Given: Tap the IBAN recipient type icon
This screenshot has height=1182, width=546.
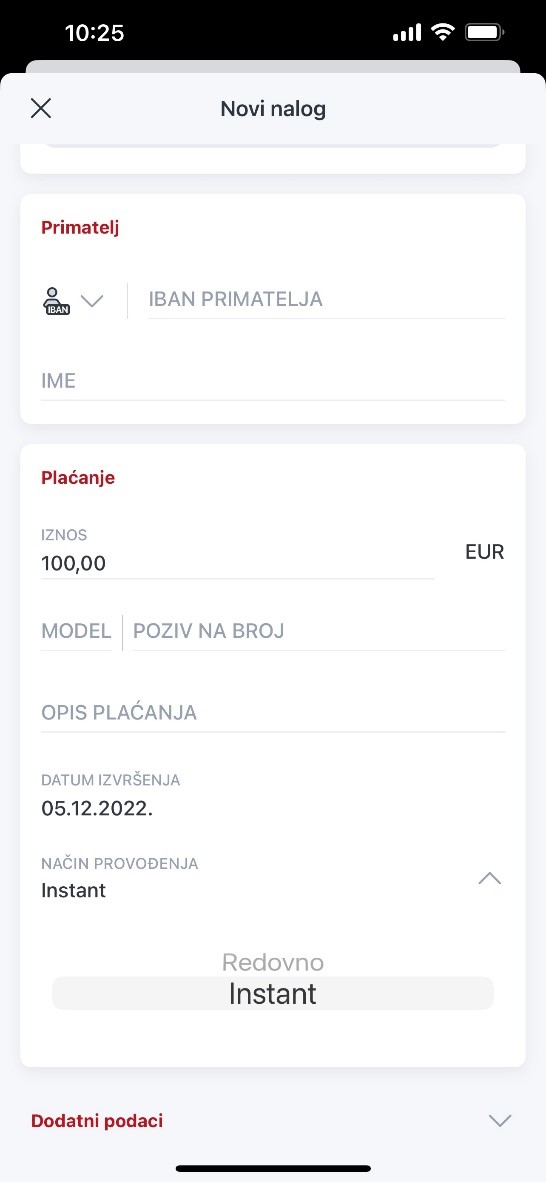Looking at the screenshot, I should click(57, 300).
